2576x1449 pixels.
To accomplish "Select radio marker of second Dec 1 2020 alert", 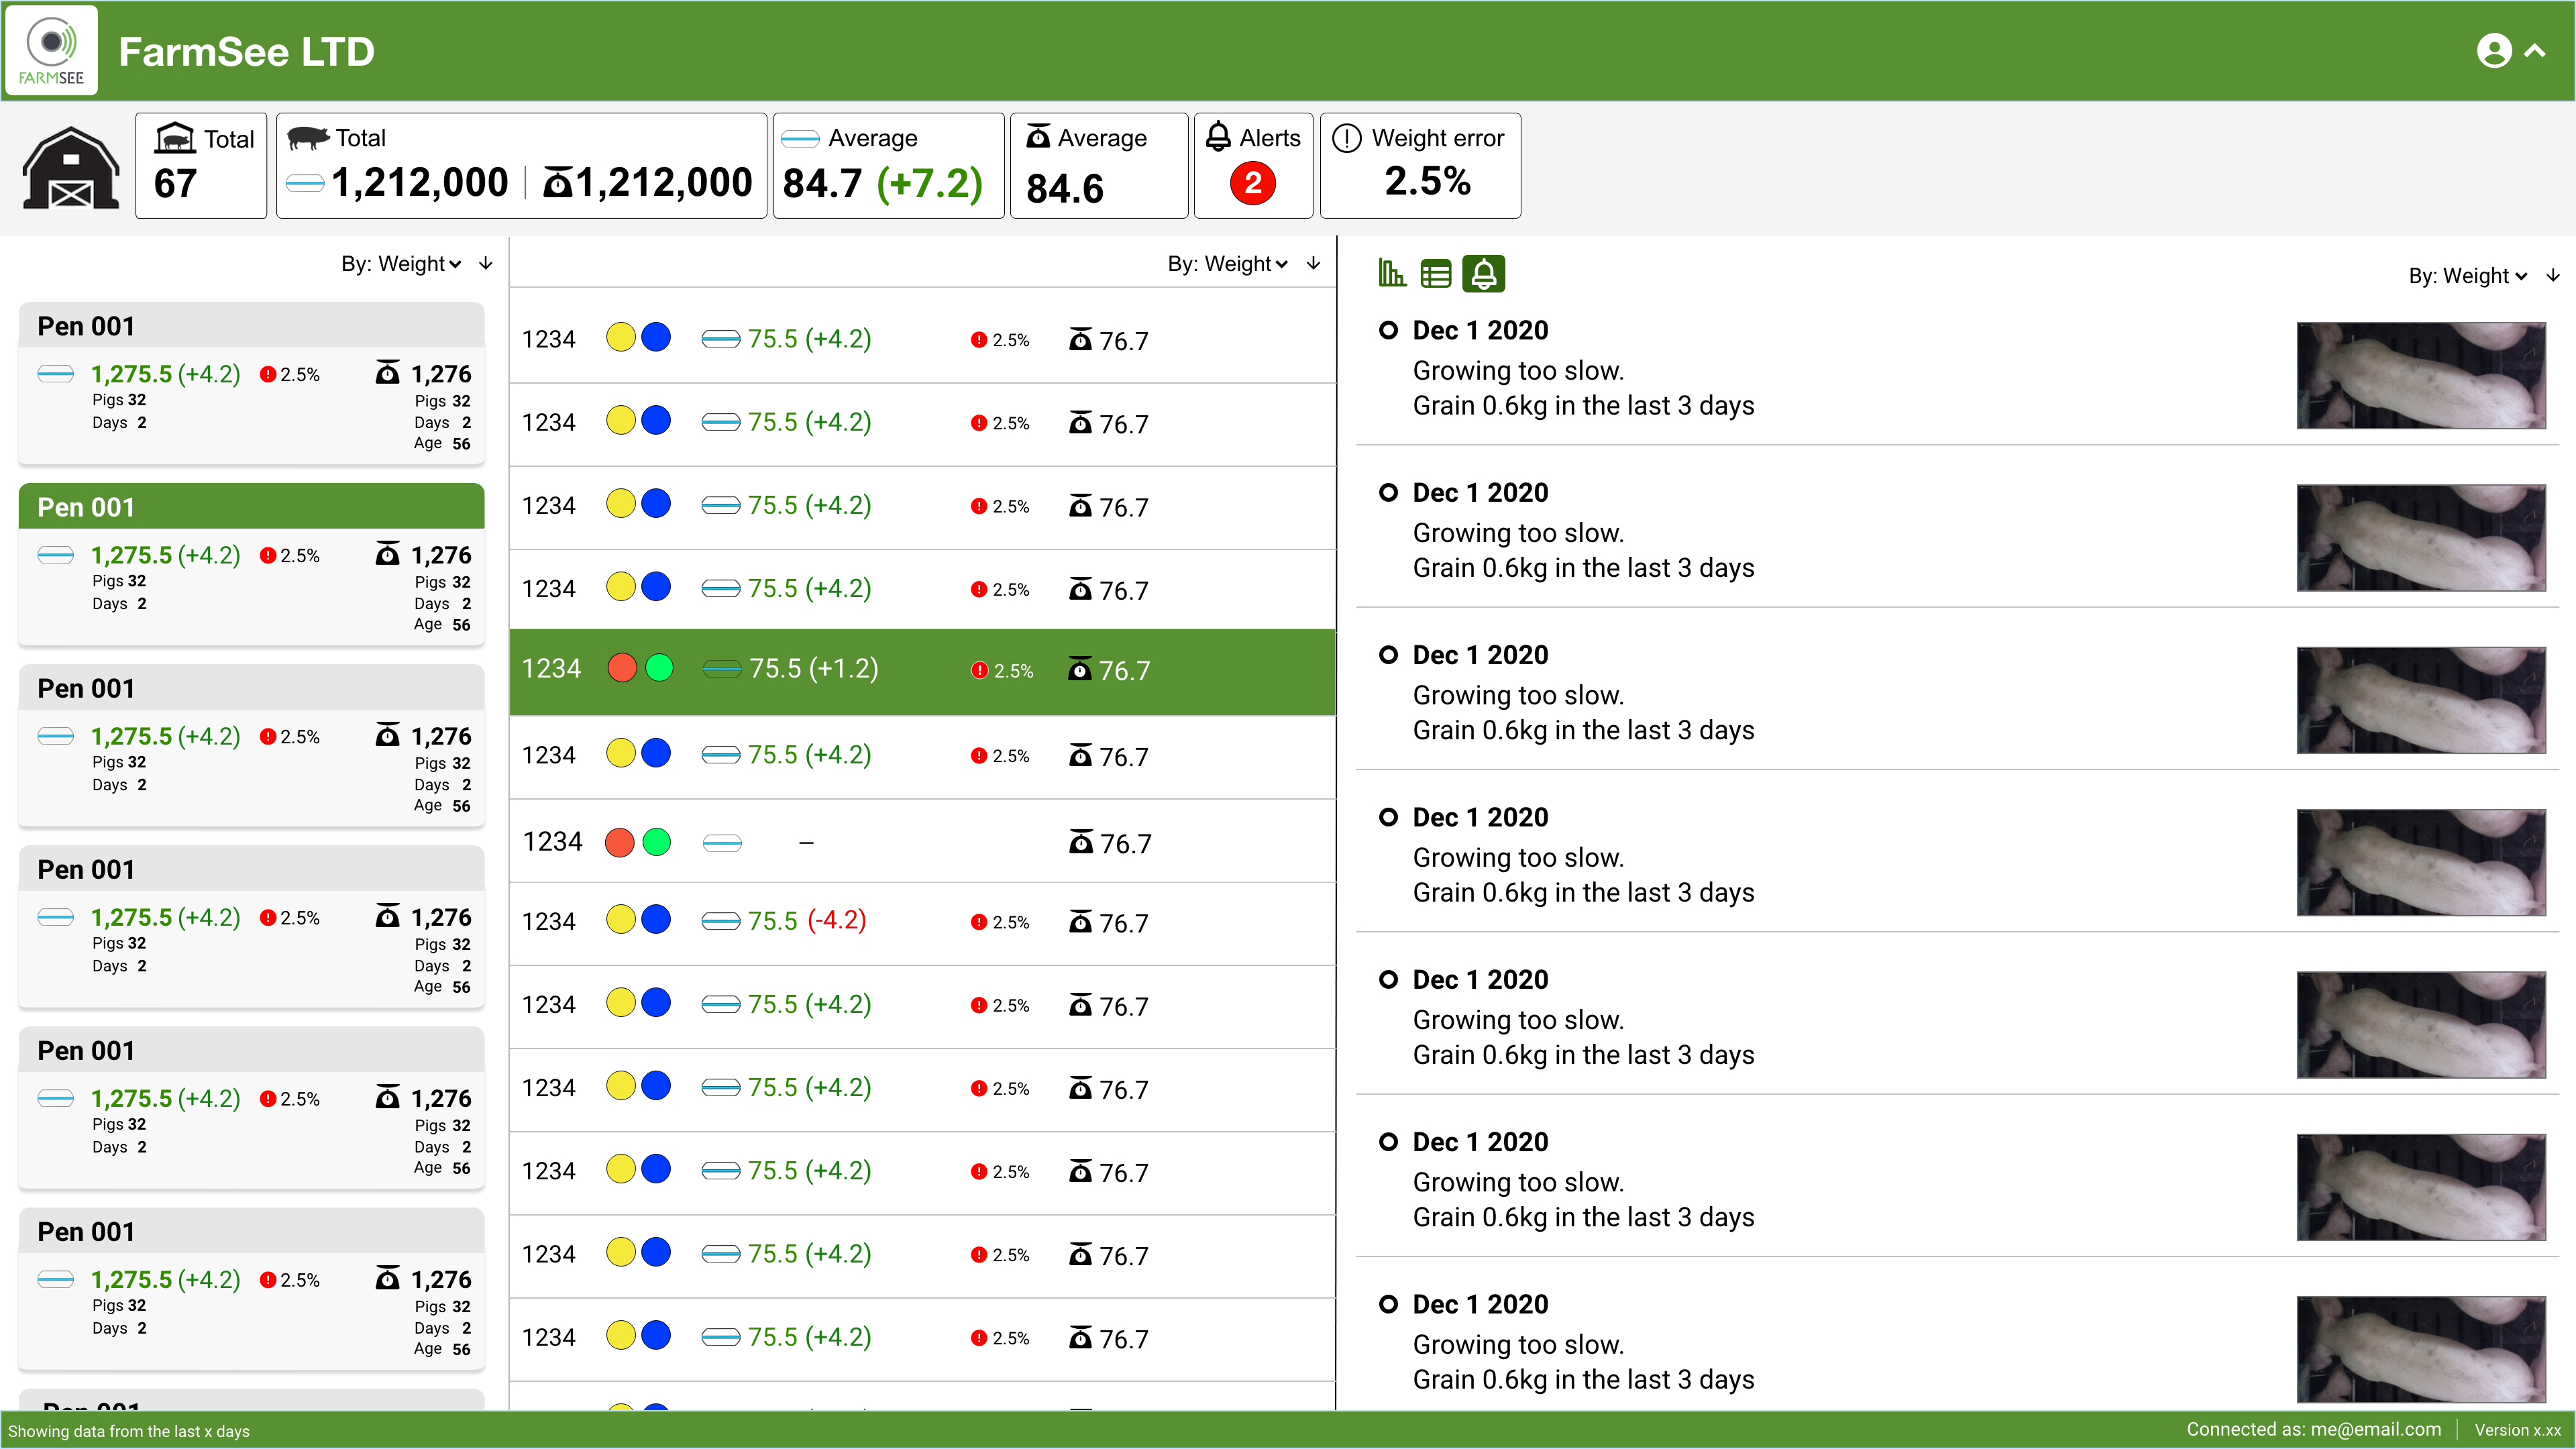I will coord(1388,492).
